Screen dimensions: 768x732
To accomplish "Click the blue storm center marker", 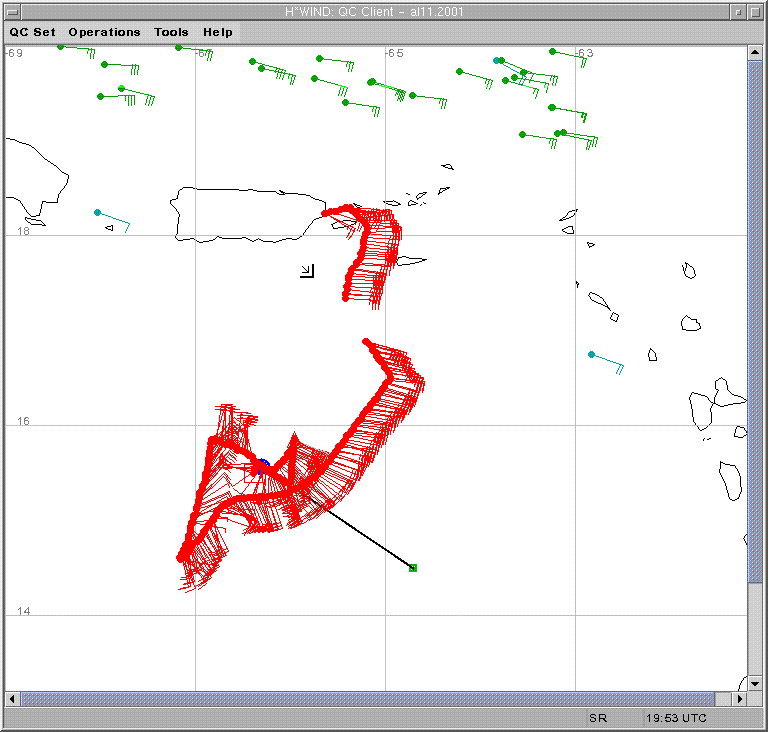I will [x=261, y=465].
